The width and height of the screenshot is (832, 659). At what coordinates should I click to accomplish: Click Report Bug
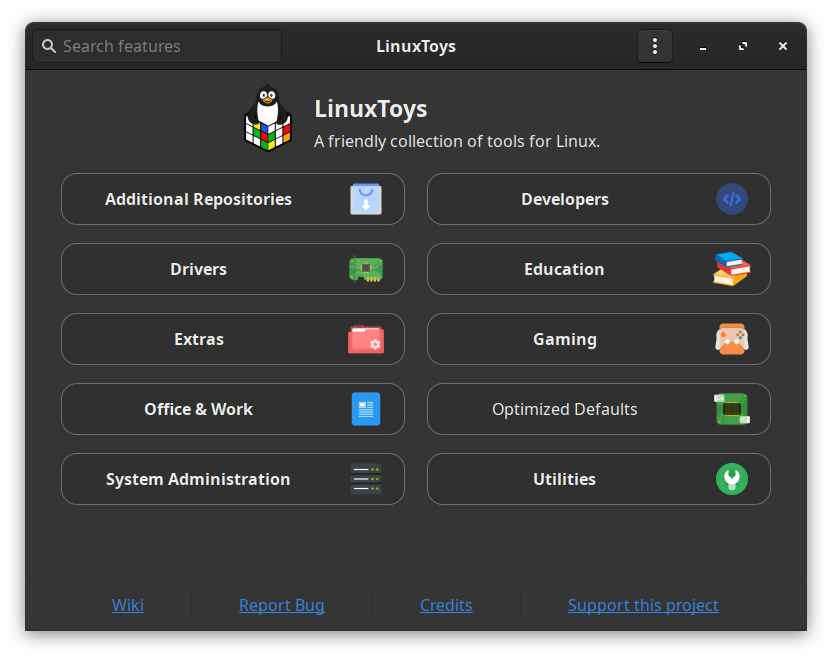(x=281, y=605)
